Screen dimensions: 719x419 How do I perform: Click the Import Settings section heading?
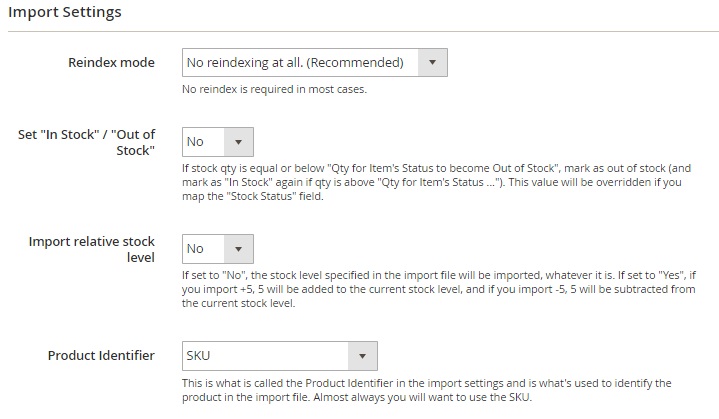coord(64,13)
